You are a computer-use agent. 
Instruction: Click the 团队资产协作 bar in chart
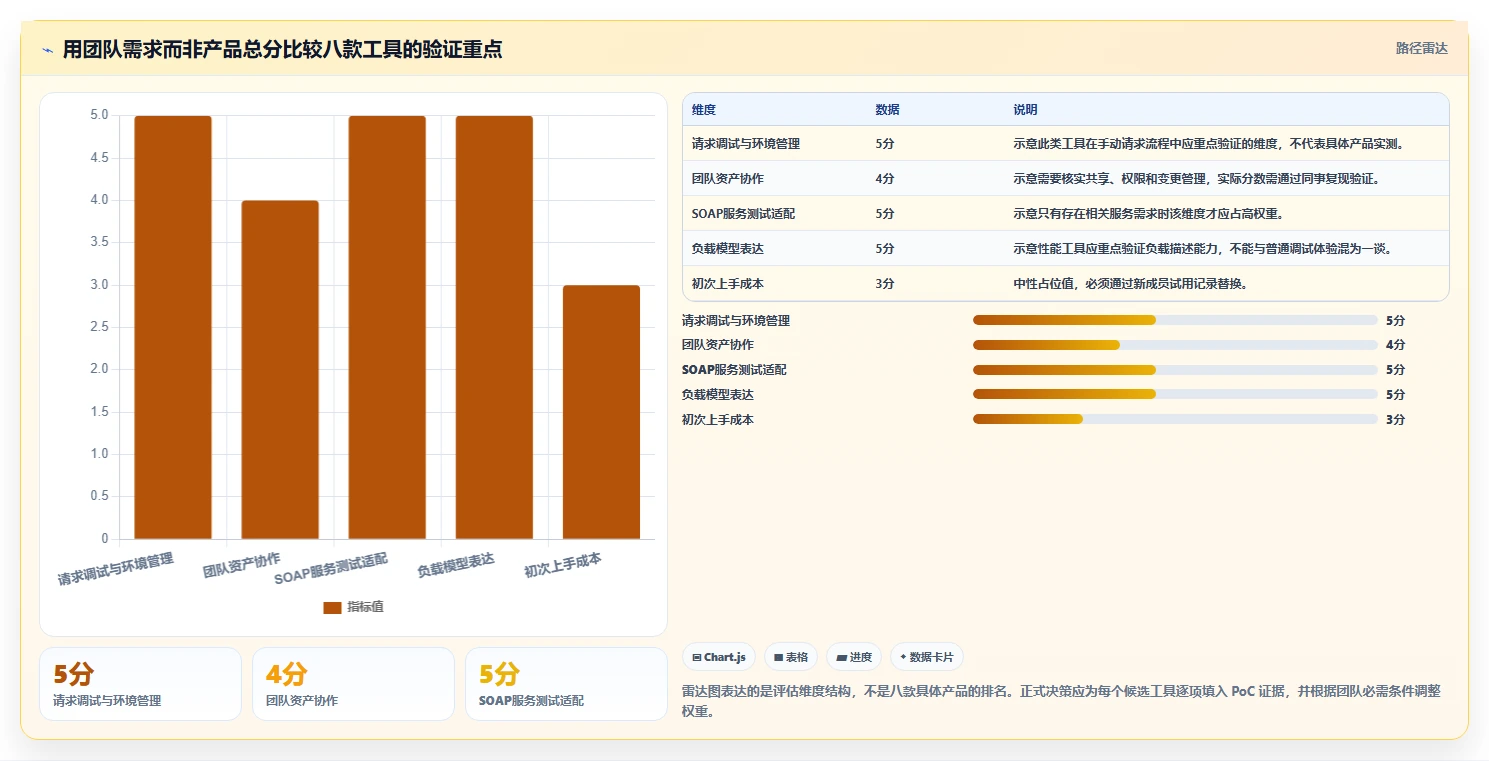coord(280,370)
